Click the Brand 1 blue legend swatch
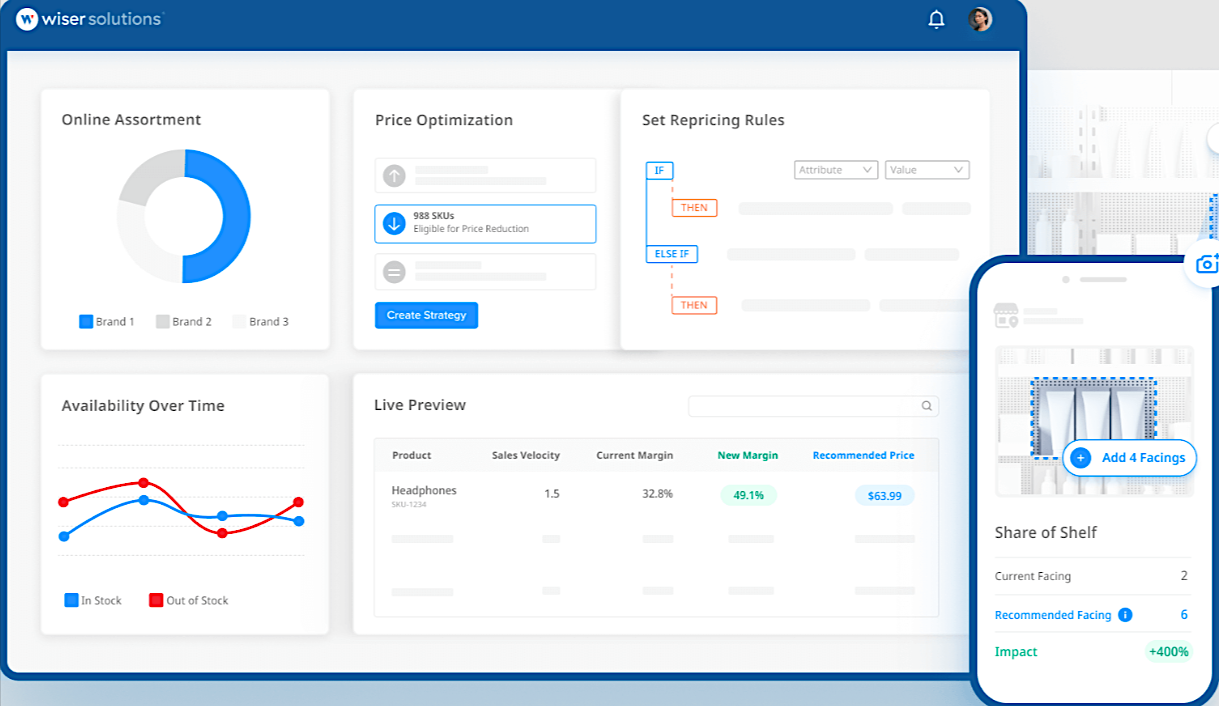 tap(86, 322)
